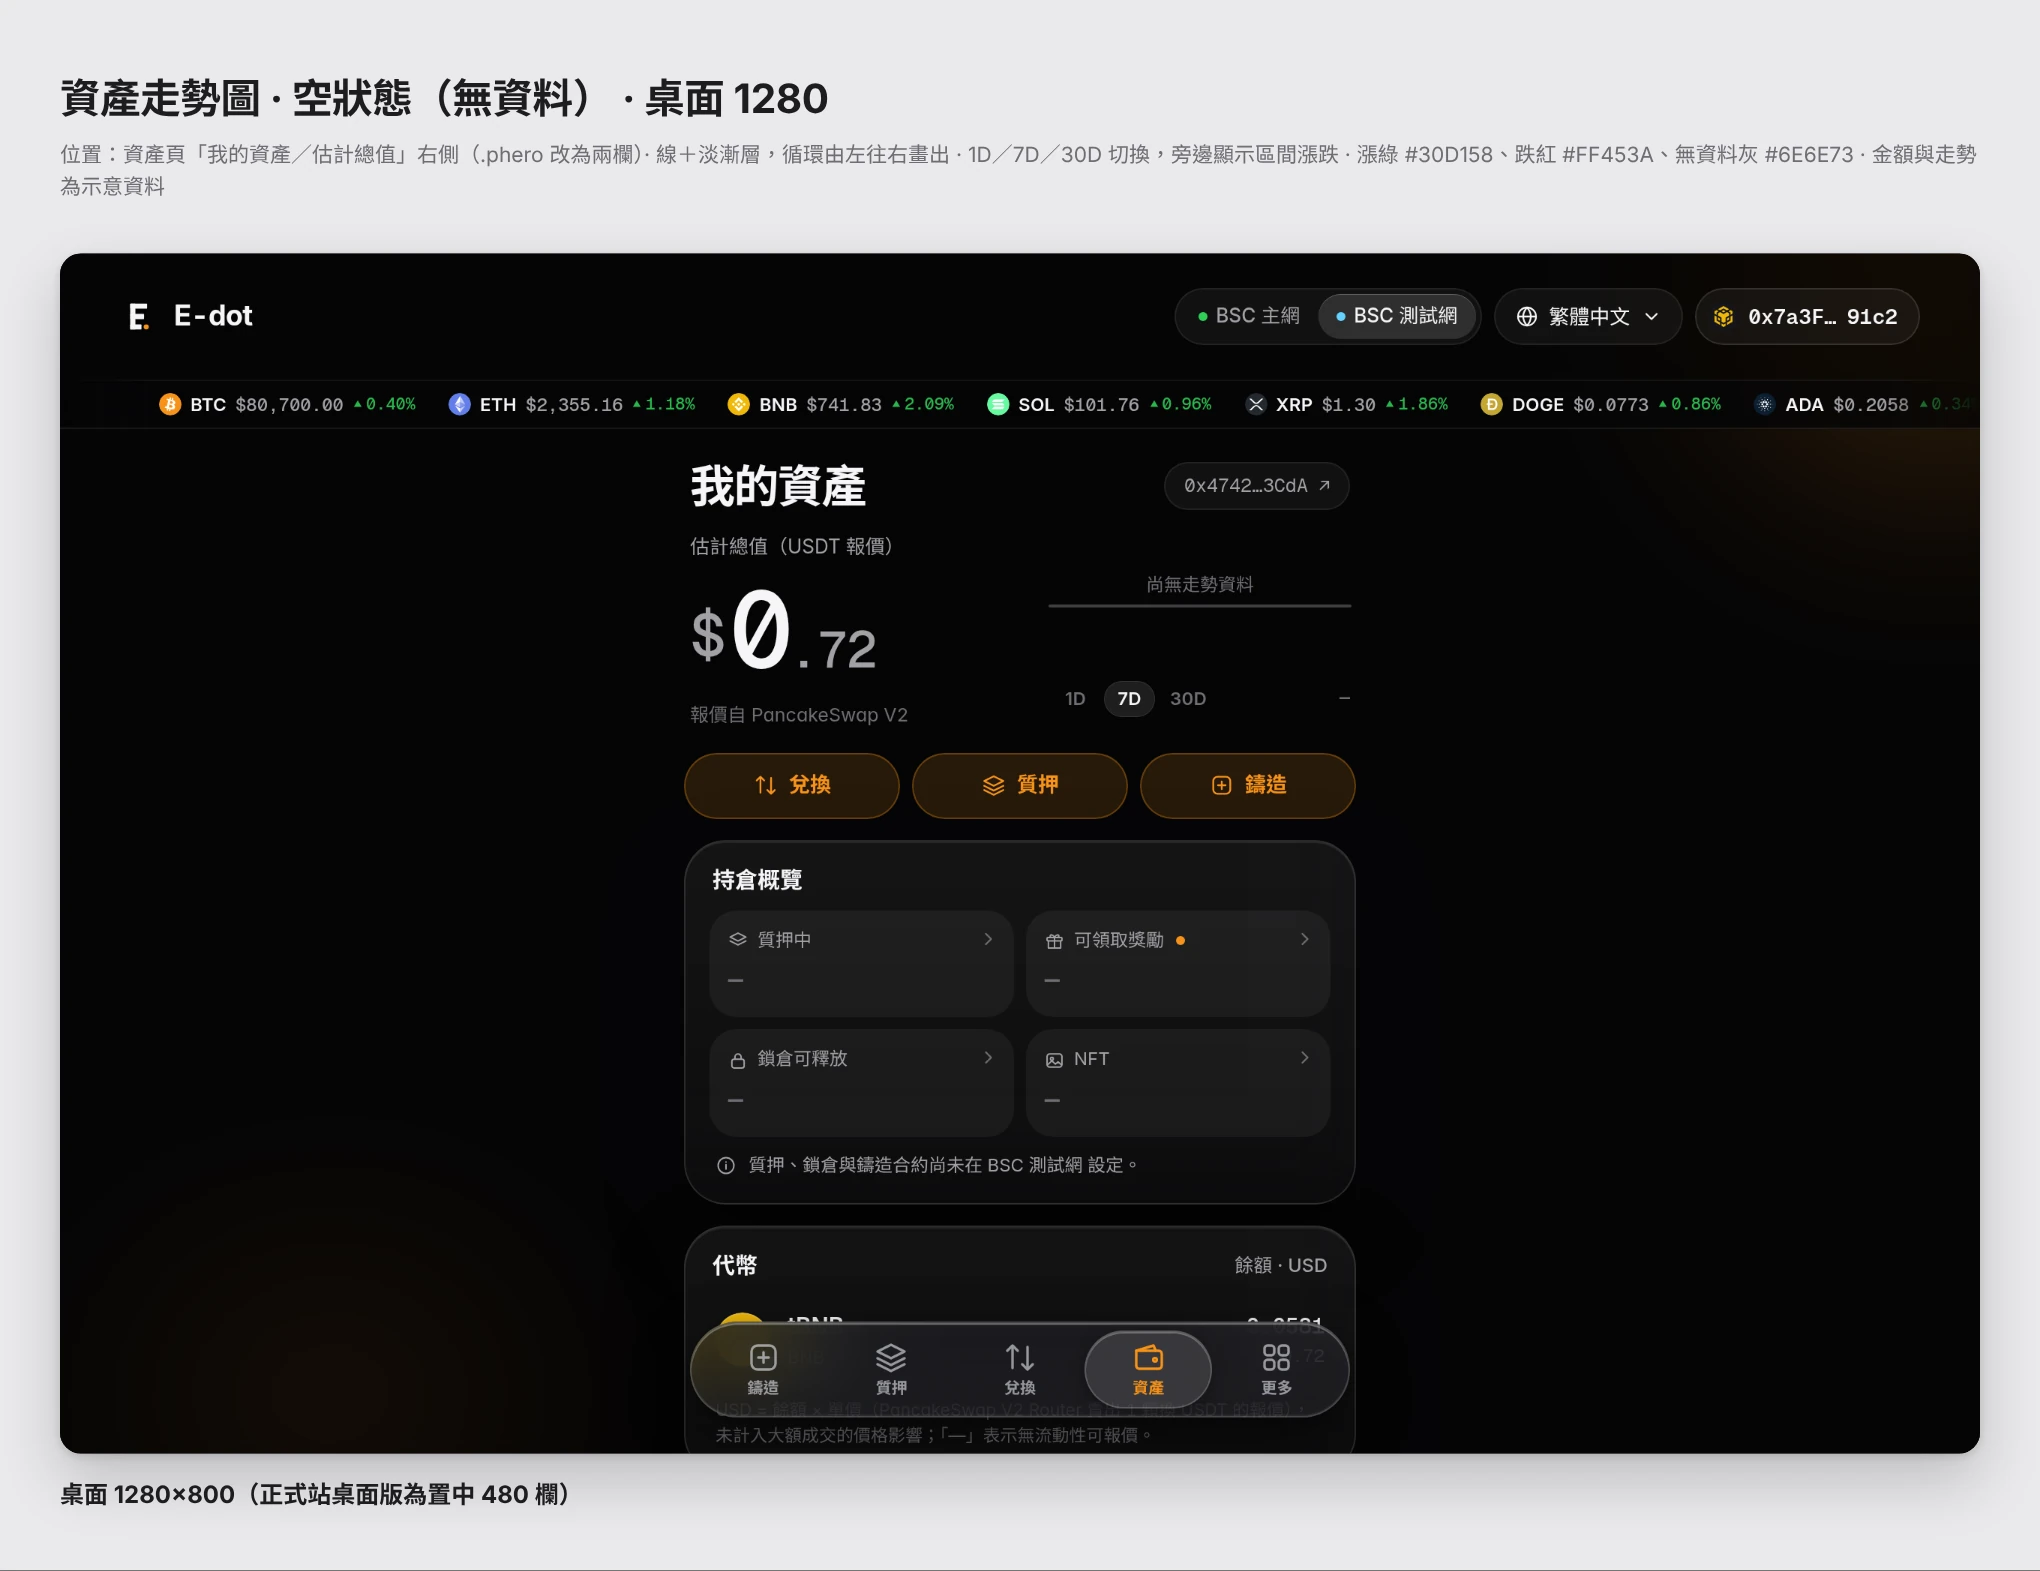Screen dimensions: 2040x1571
Task: Click the ETH ticker coin icon
Action: point(459,404)
